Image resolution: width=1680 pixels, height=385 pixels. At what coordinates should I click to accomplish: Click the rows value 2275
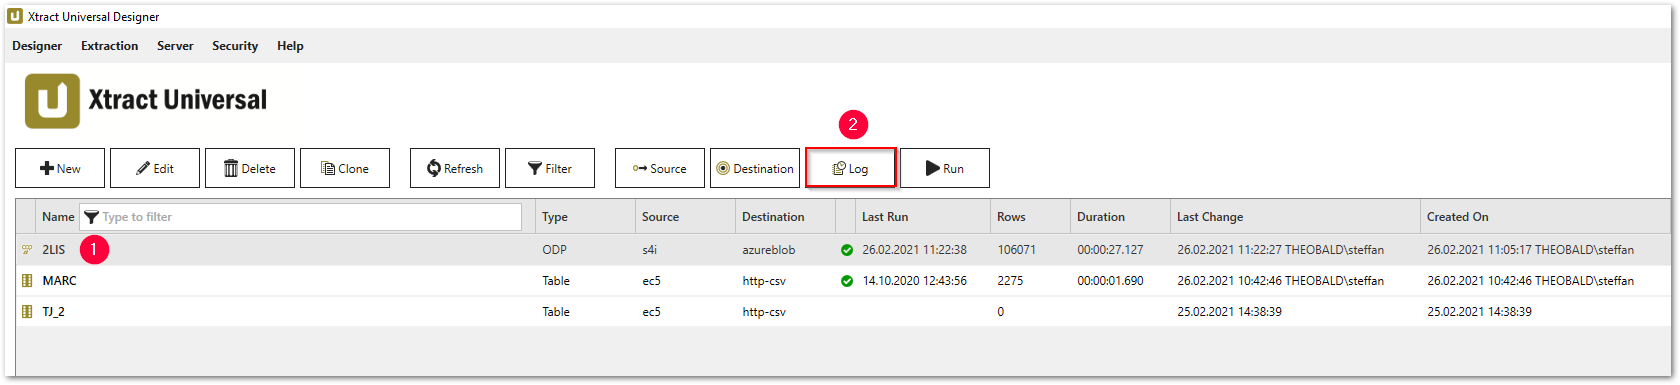coord(1010,281)
